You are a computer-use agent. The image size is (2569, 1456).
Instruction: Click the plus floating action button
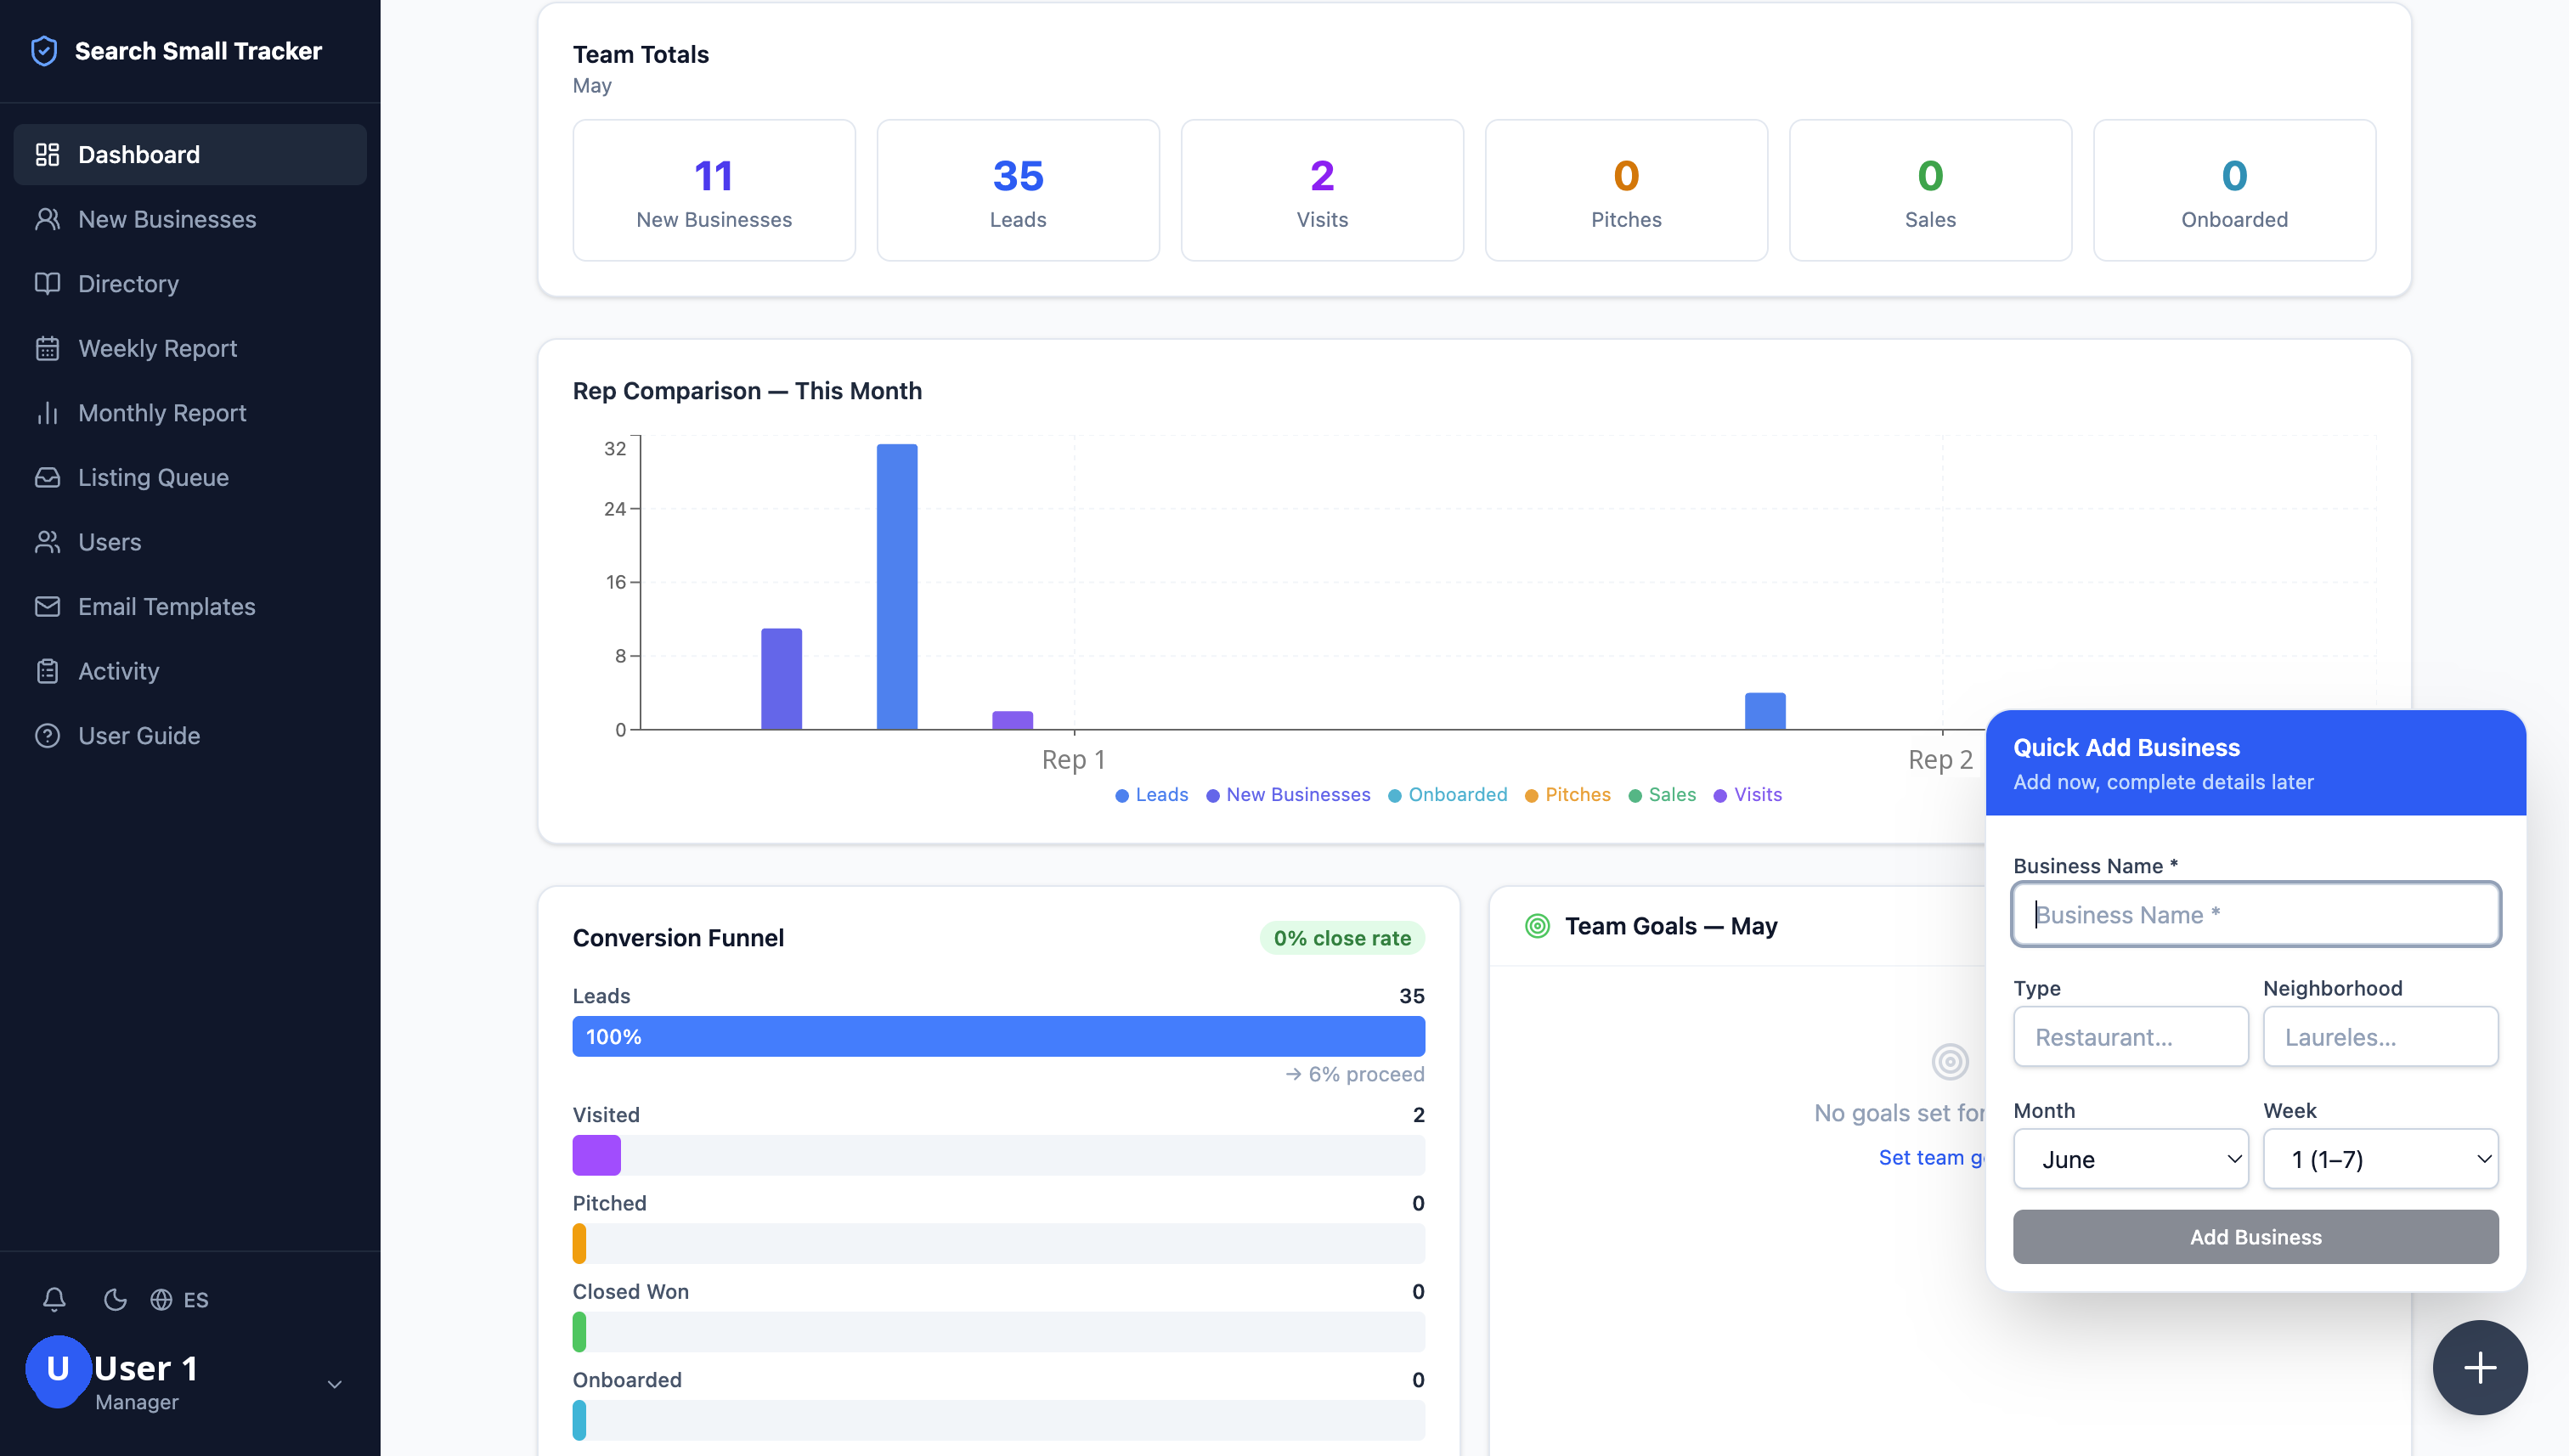[2480, 1367]
